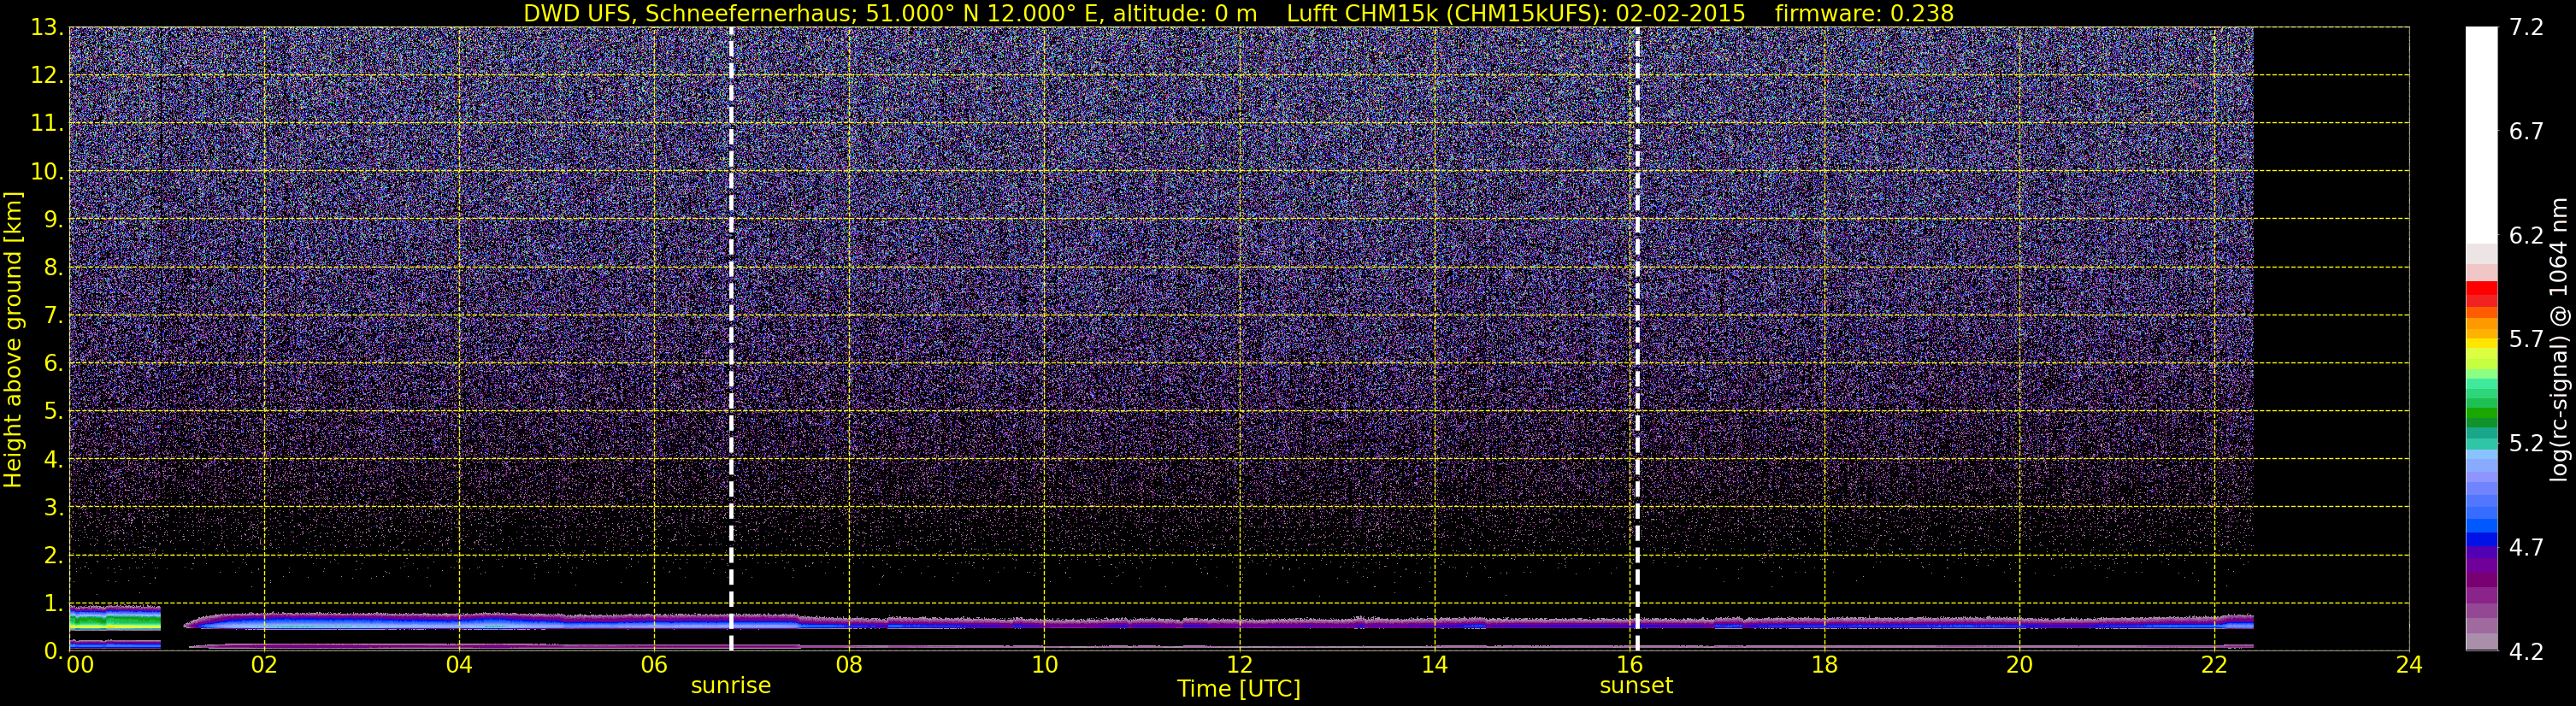Click the blue cloud layer near 04 UTC
The image size is (2576, 706).
click(x=460, y=623)
